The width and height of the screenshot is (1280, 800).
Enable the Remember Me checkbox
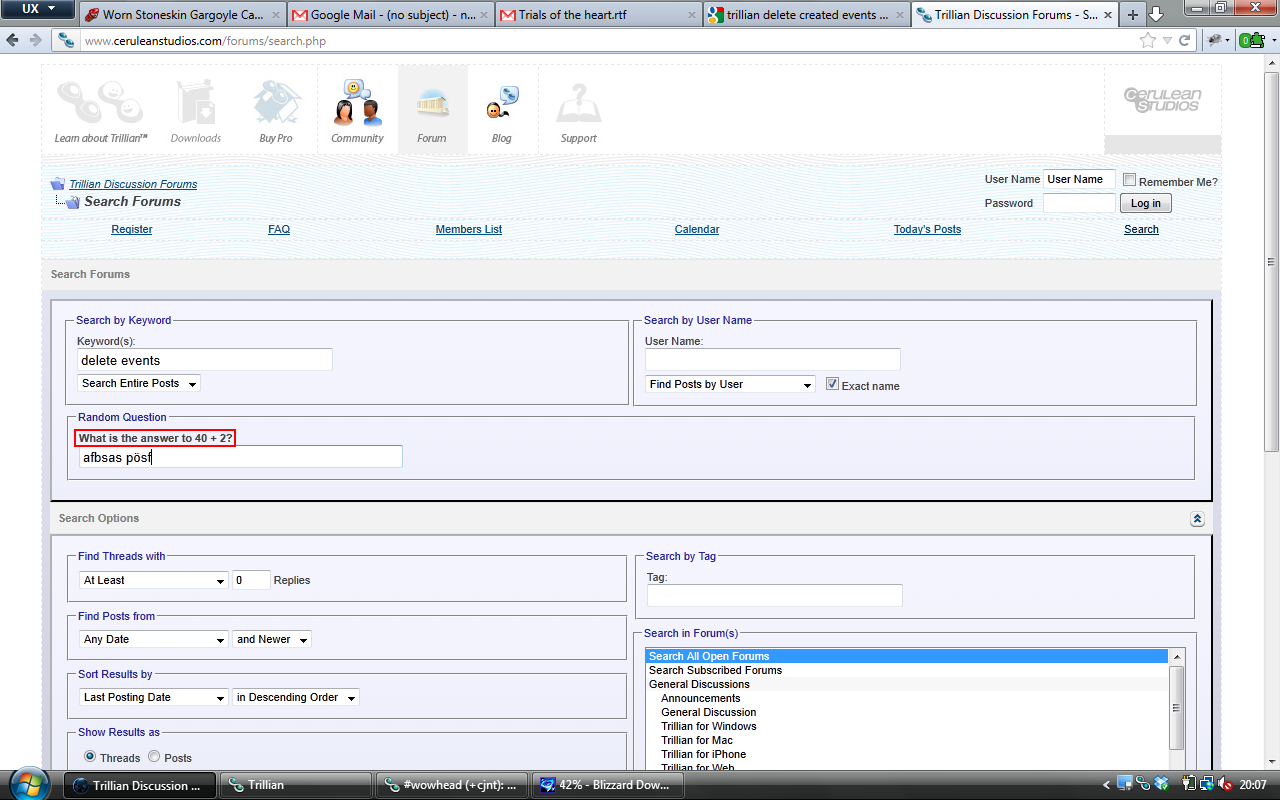(x=1129, y=180)
